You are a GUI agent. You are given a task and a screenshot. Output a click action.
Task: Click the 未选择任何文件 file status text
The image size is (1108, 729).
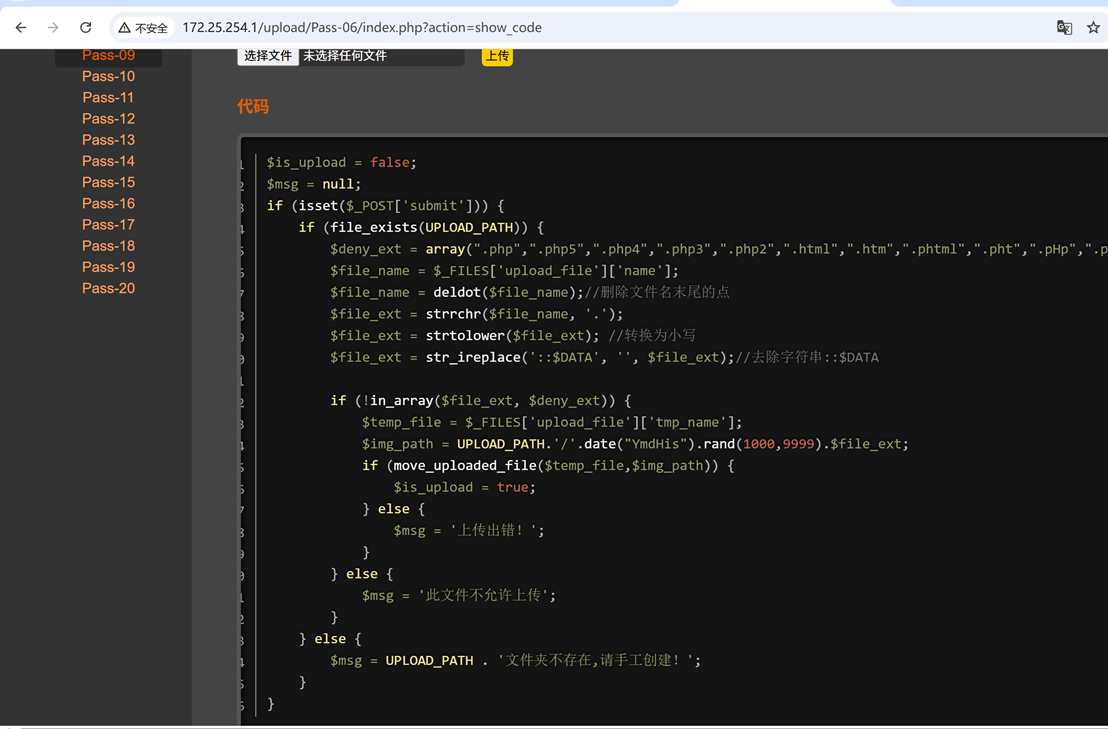tap(345, 56)
